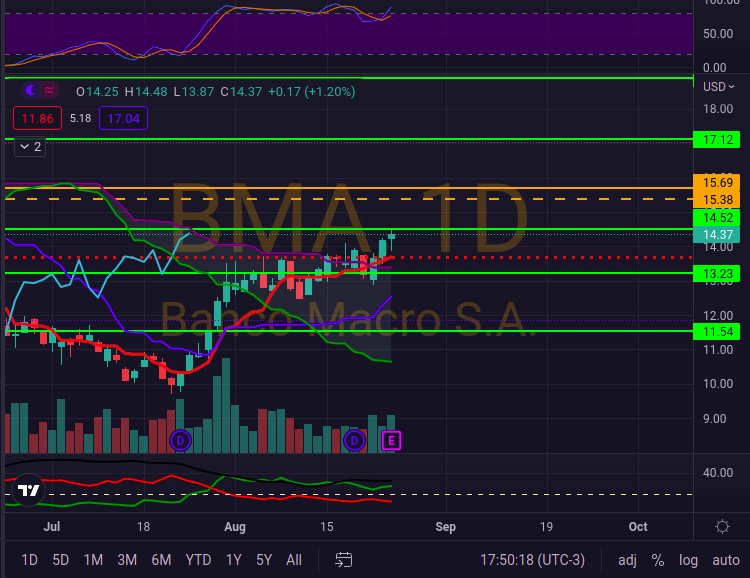
Task: Click the 11.54 green price label
Action: (x=717, y=332)
